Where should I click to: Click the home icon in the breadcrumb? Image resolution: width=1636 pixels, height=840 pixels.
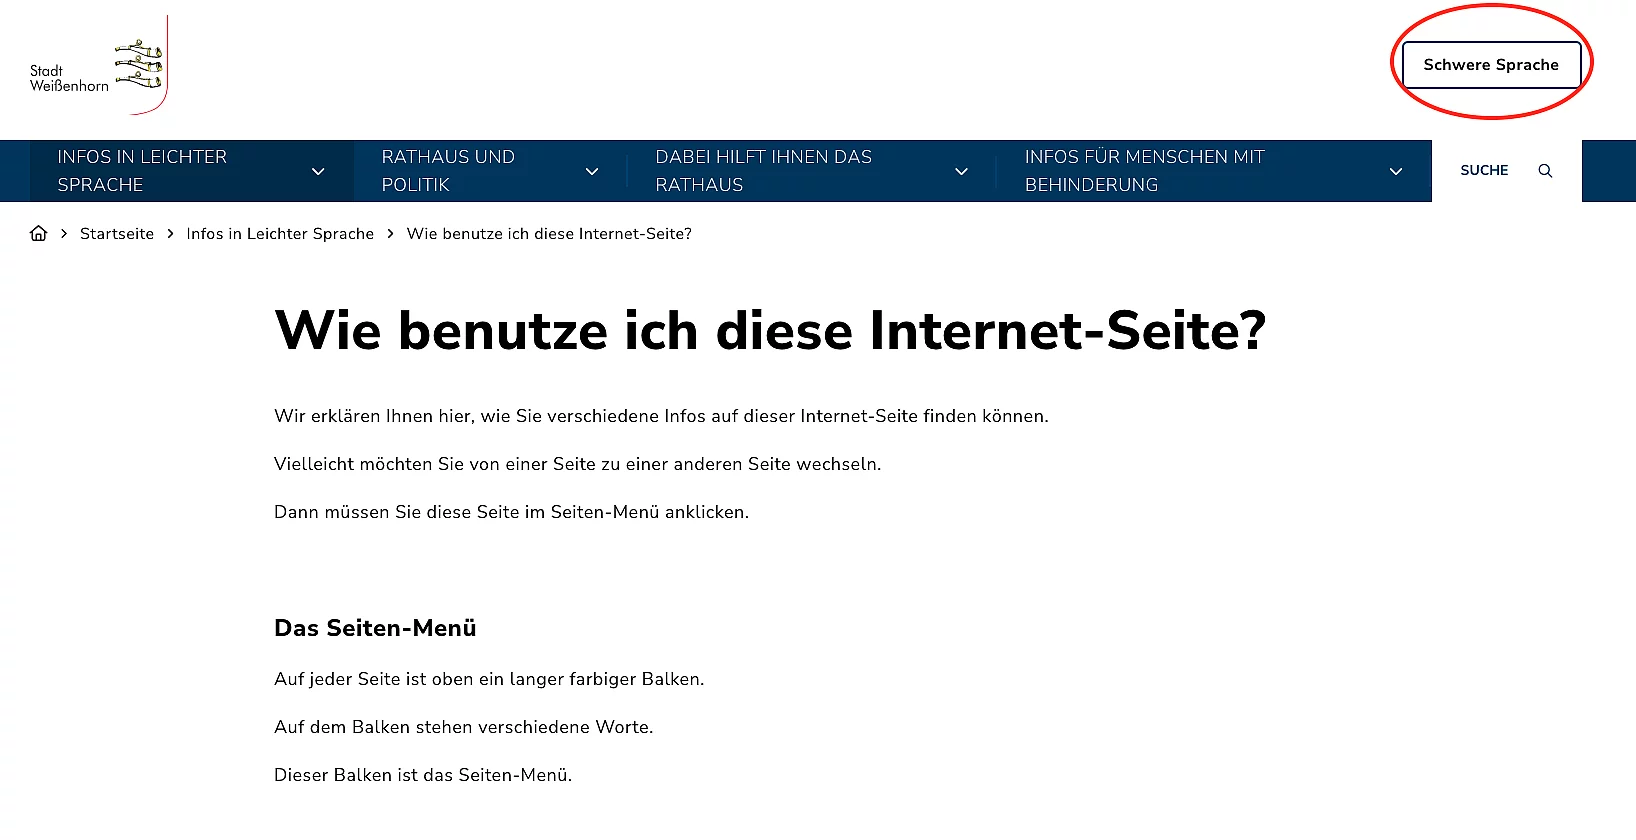(39, 233)
